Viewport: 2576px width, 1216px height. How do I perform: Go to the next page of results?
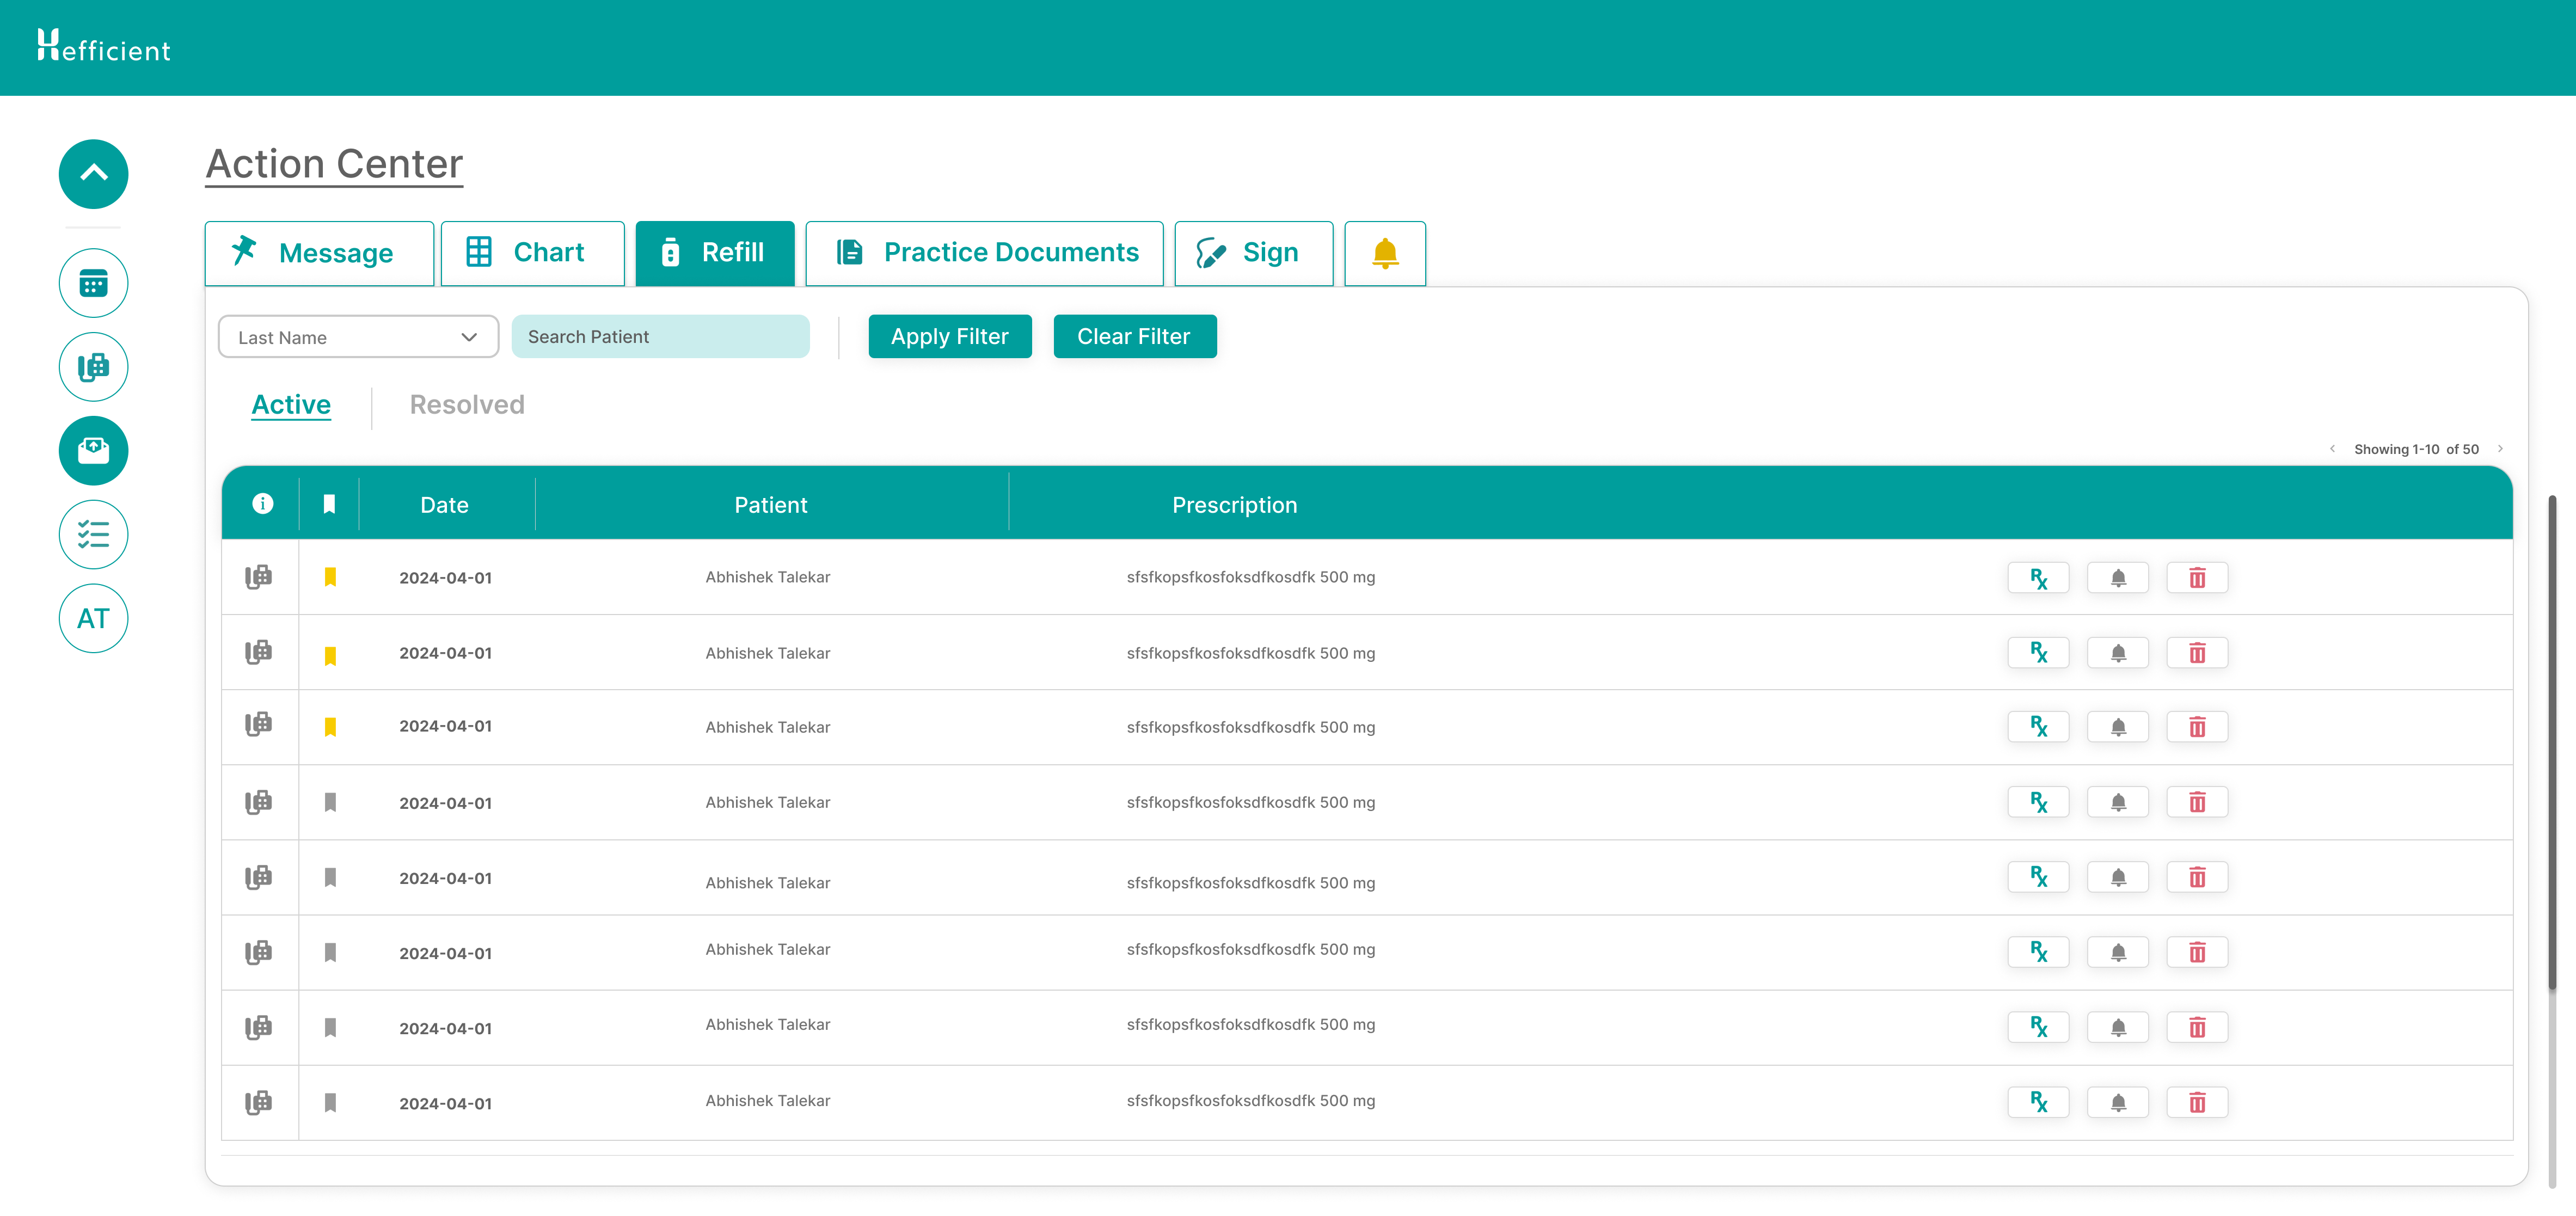[2500, 449]
